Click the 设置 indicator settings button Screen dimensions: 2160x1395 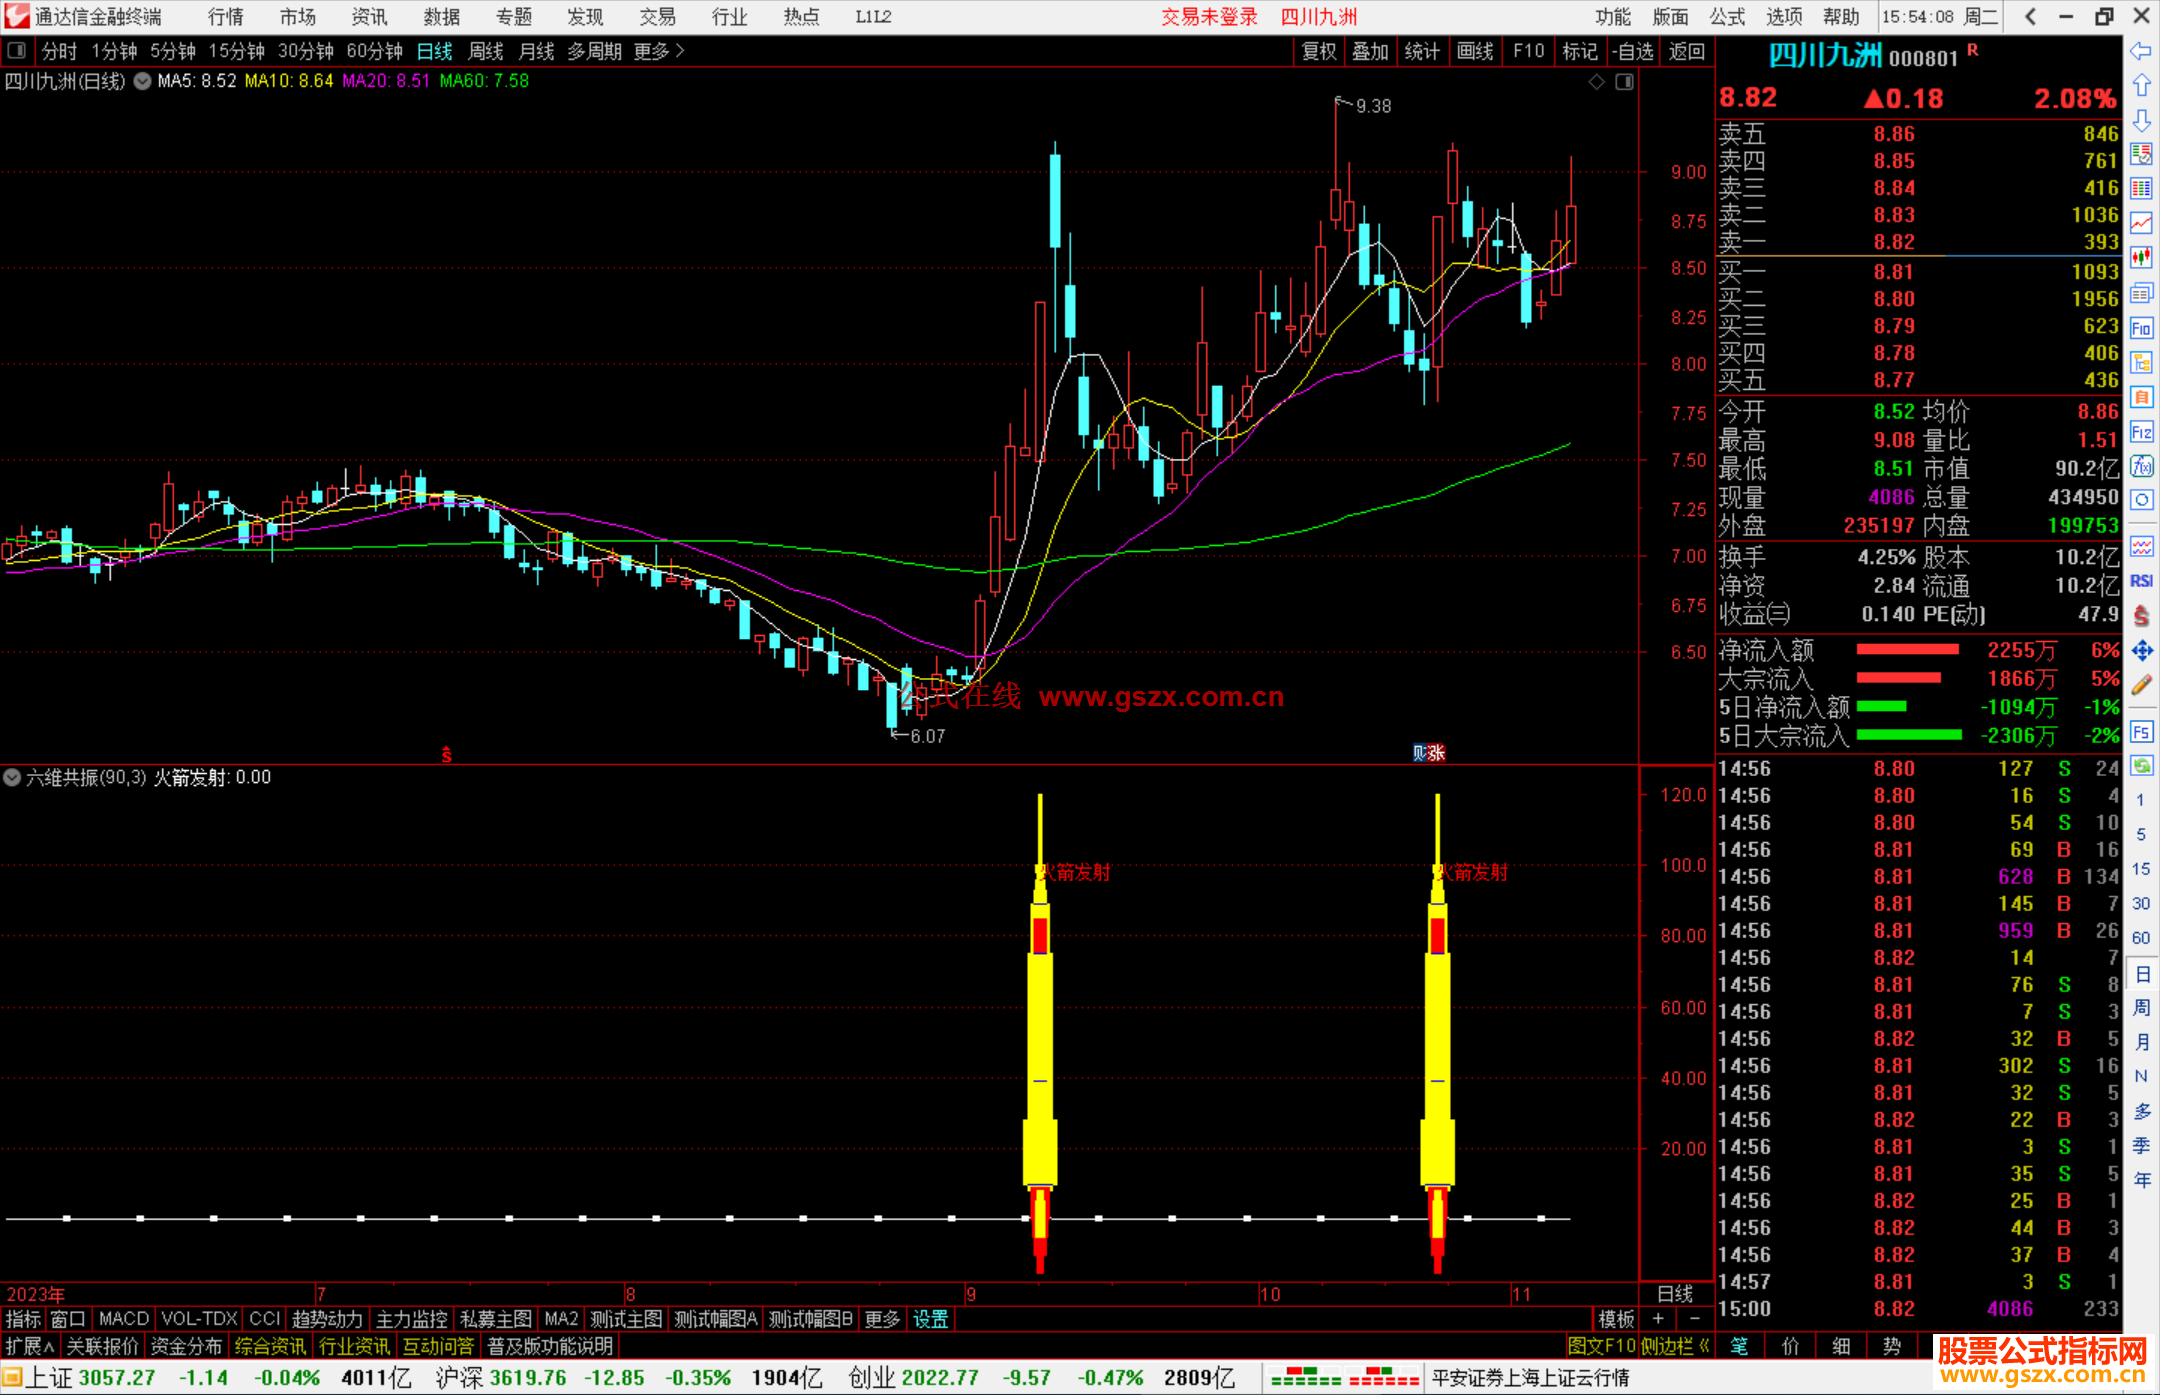point(930,1320)
